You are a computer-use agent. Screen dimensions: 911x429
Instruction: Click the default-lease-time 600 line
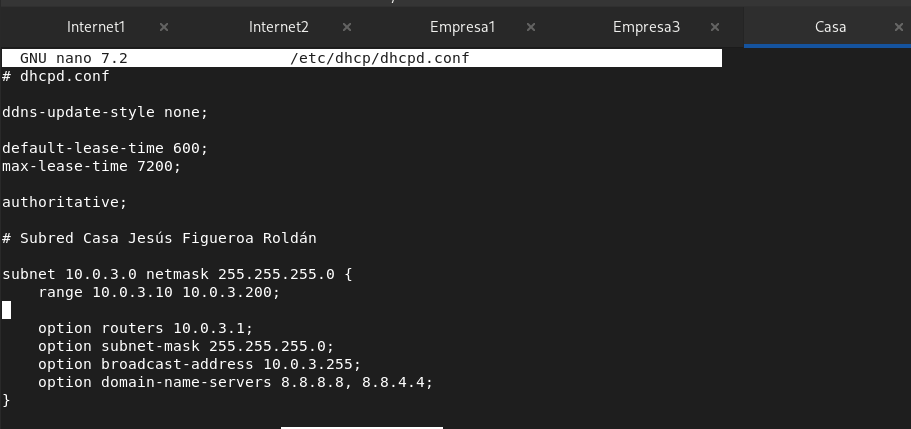tap(105, 148)
